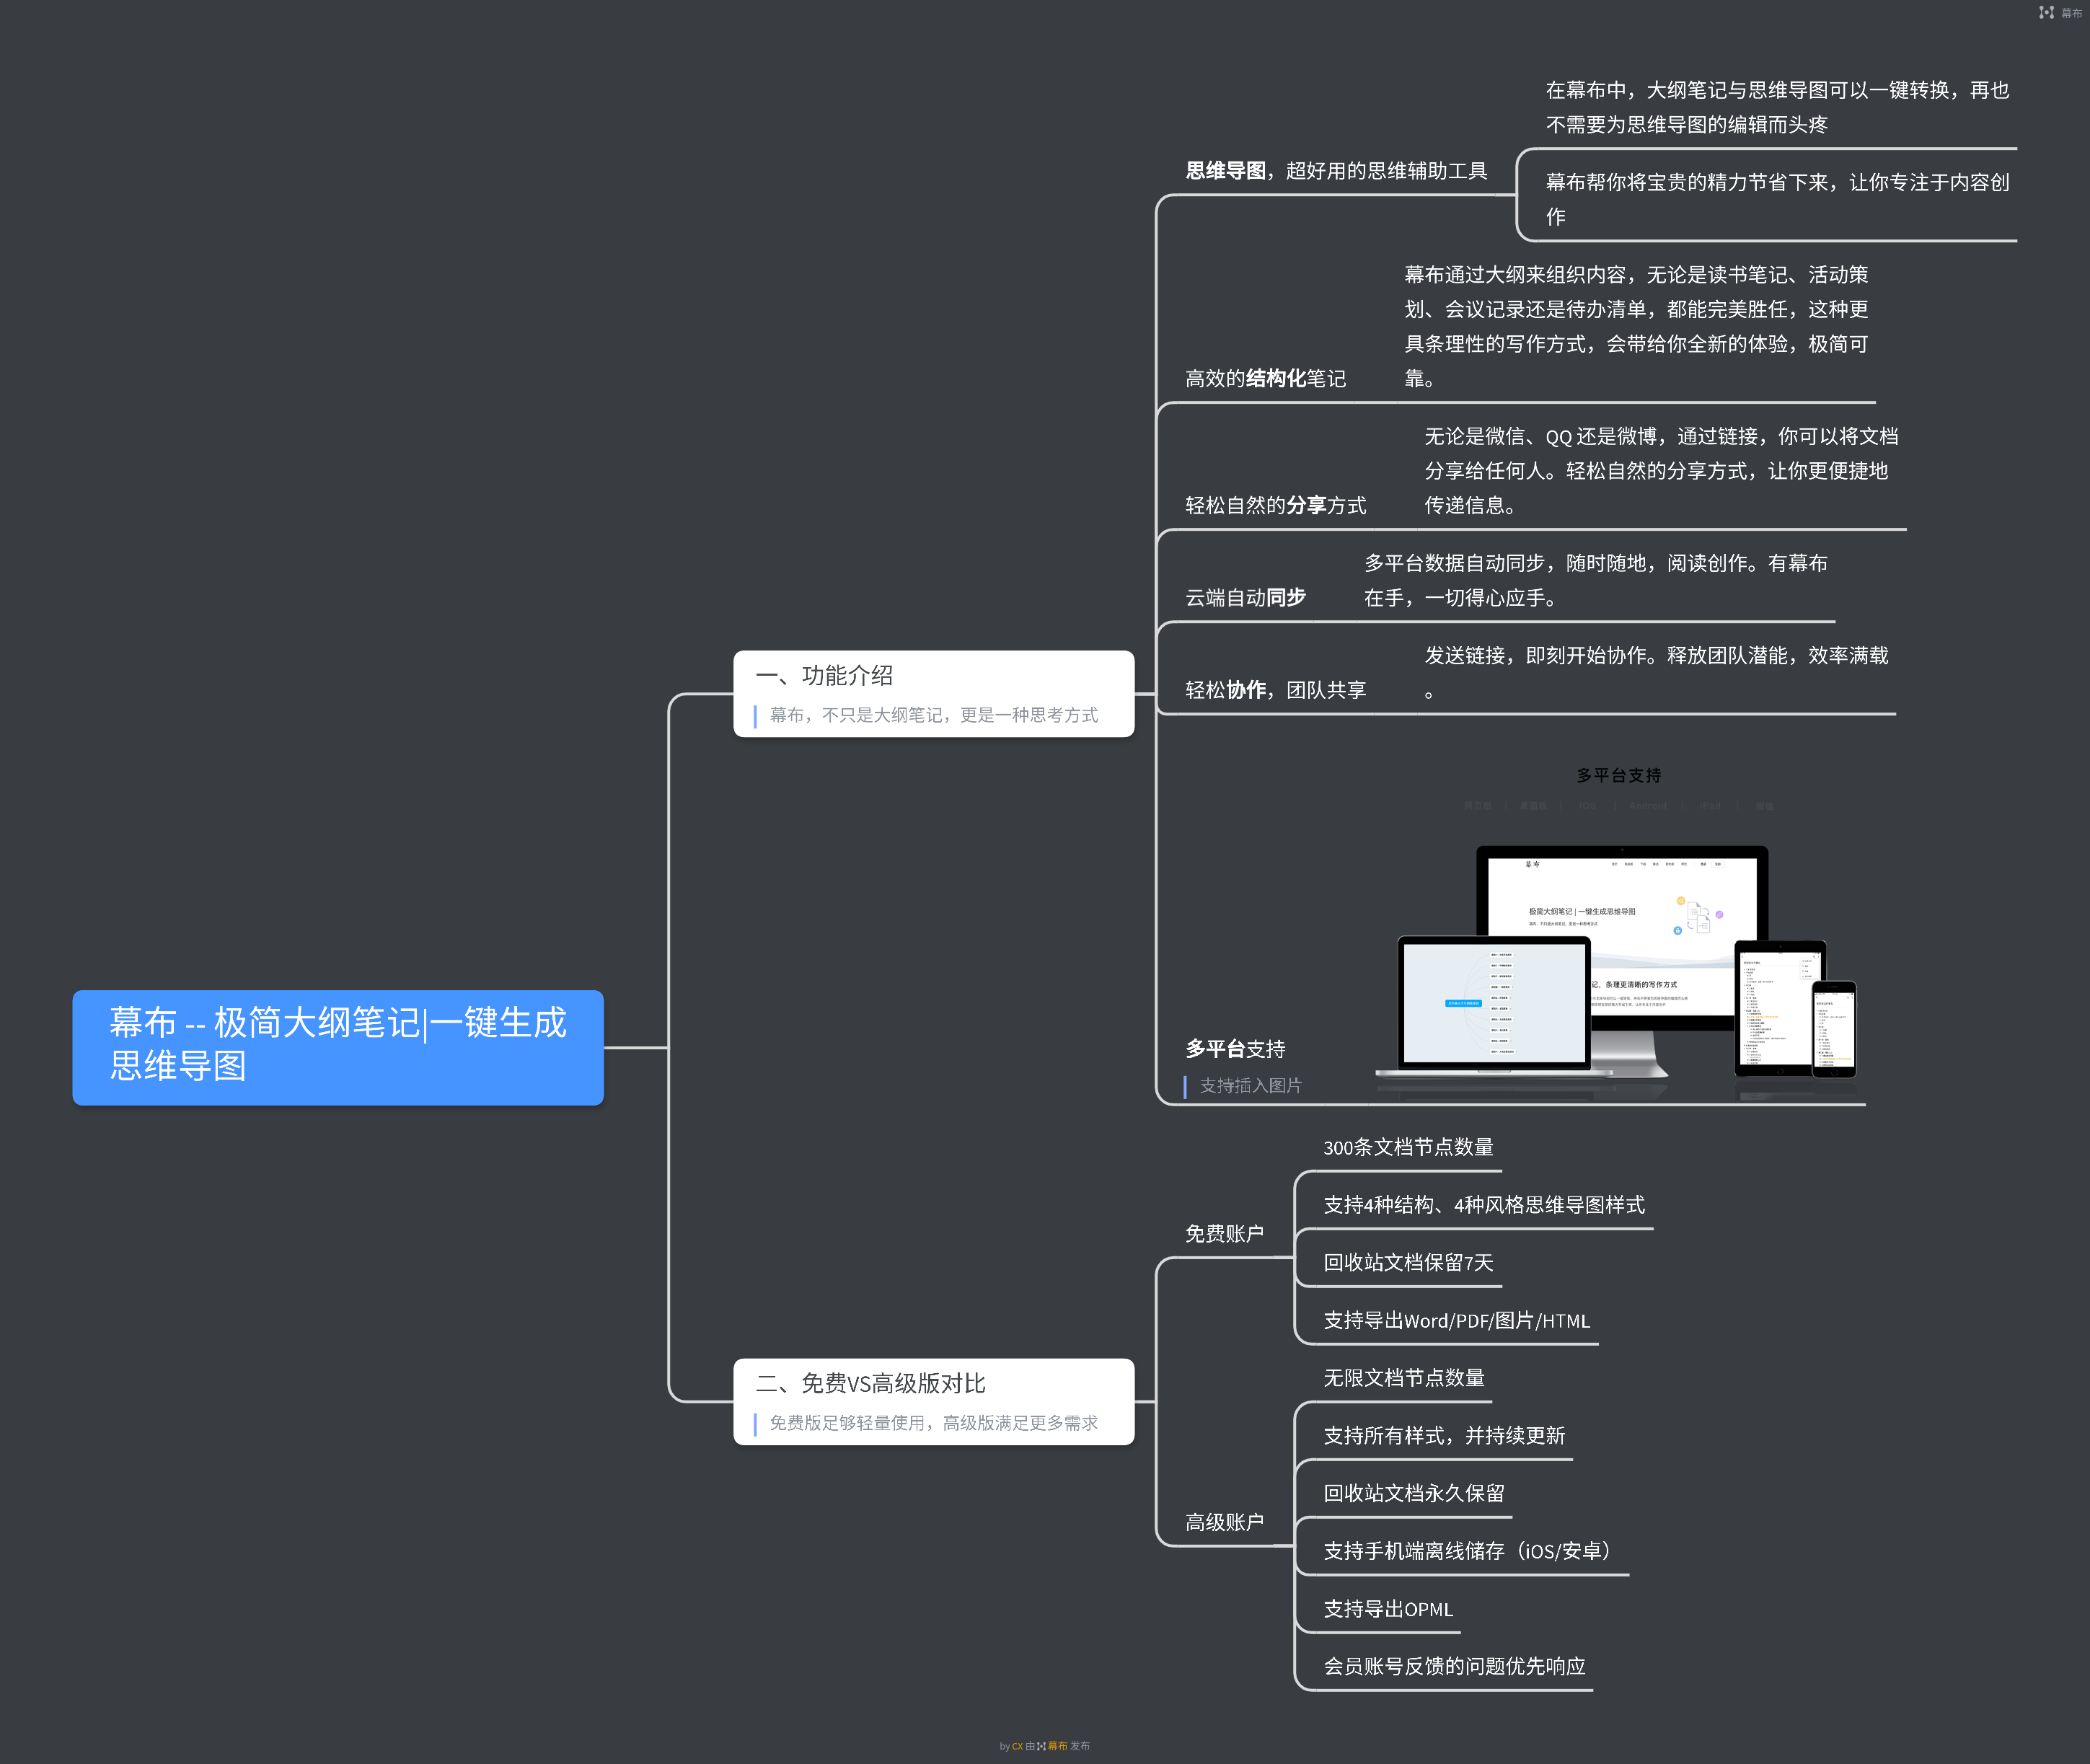Click paragraph 幕布通过大纲来组织内容
The width and height of the screenshot is (2090, 1764).
point(1636,326)
